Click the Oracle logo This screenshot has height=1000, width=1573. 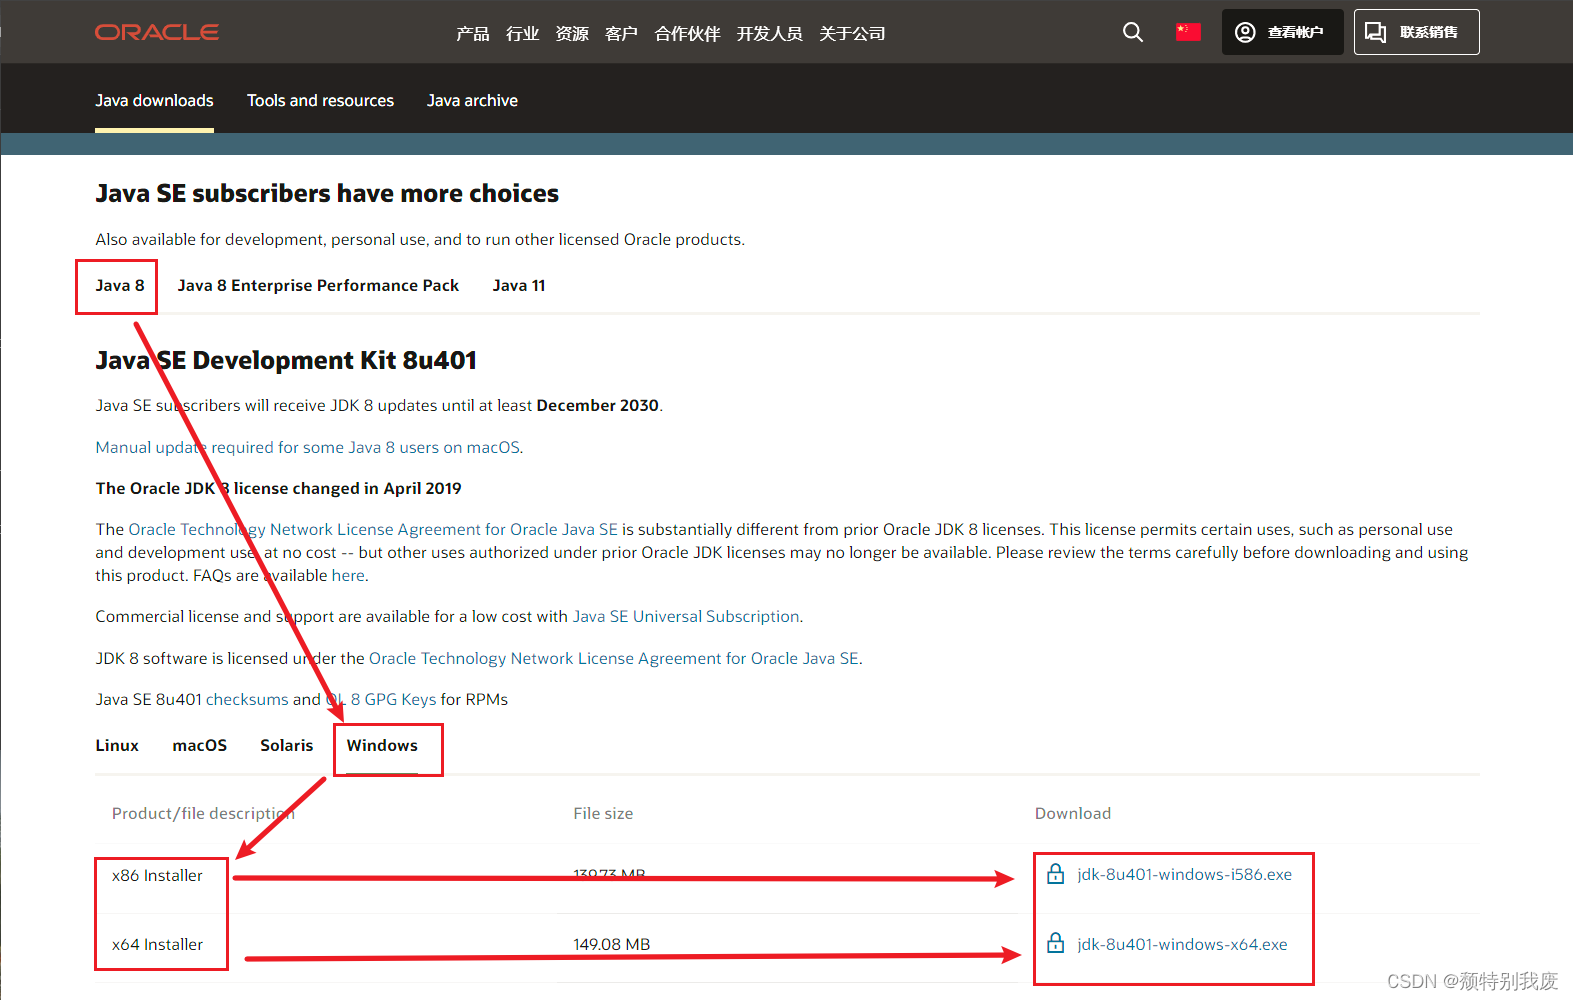click(157, 32)
